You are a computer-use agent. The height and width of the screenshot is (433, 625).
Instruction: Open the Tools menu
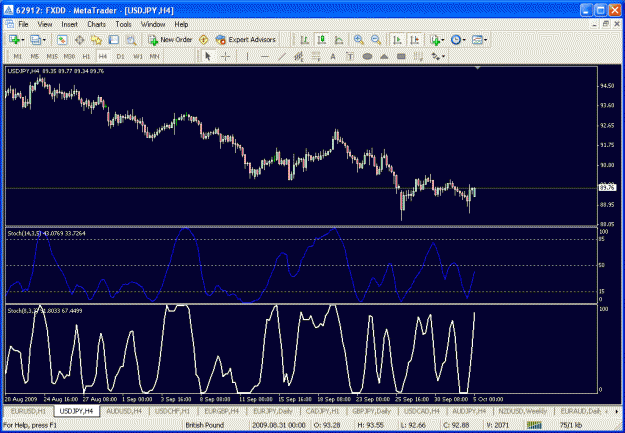point(124,24)
